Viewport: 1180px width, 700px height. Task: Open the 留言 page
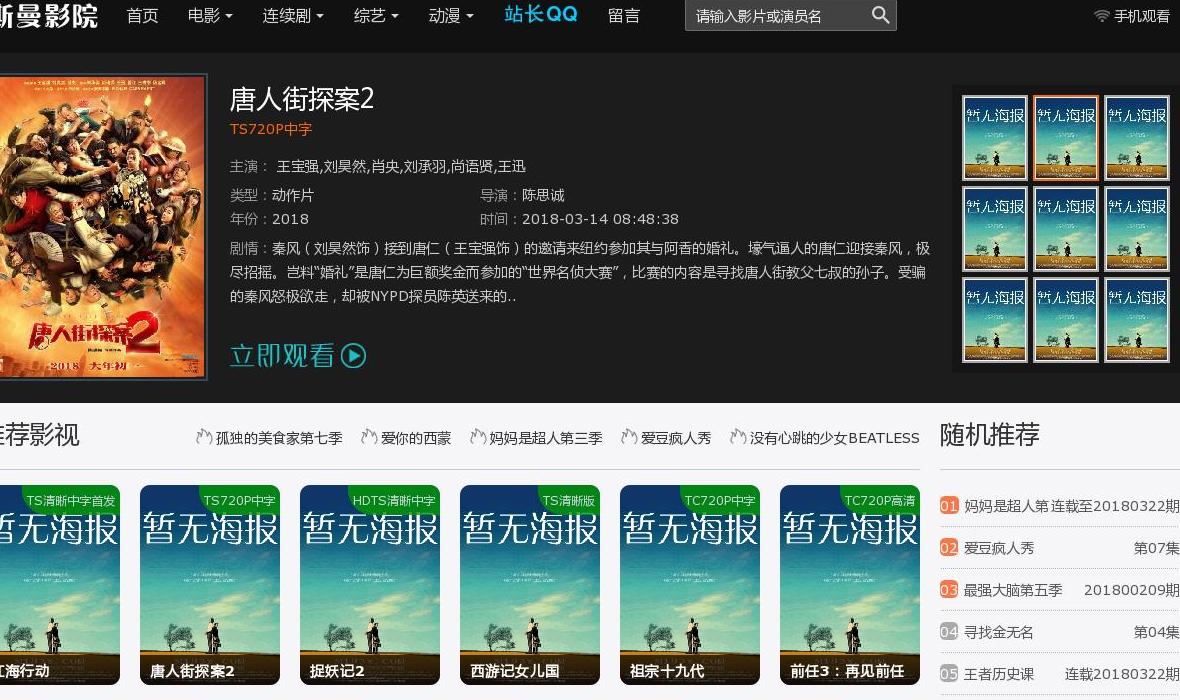pos(624,16)
